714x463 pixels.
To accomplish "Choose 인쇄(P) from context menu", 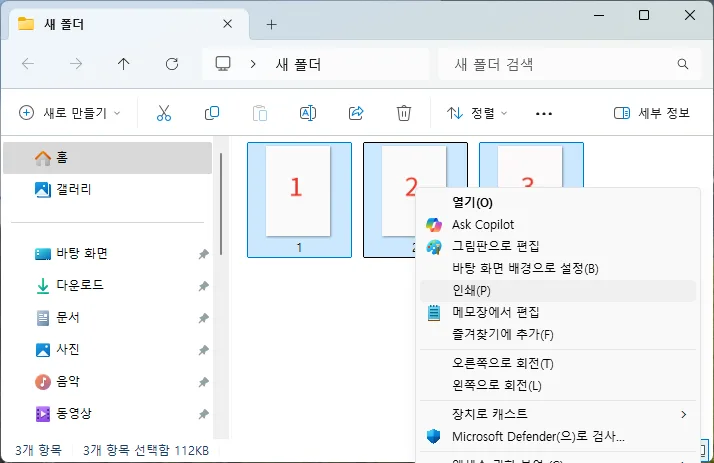I will tap(558, 290).
